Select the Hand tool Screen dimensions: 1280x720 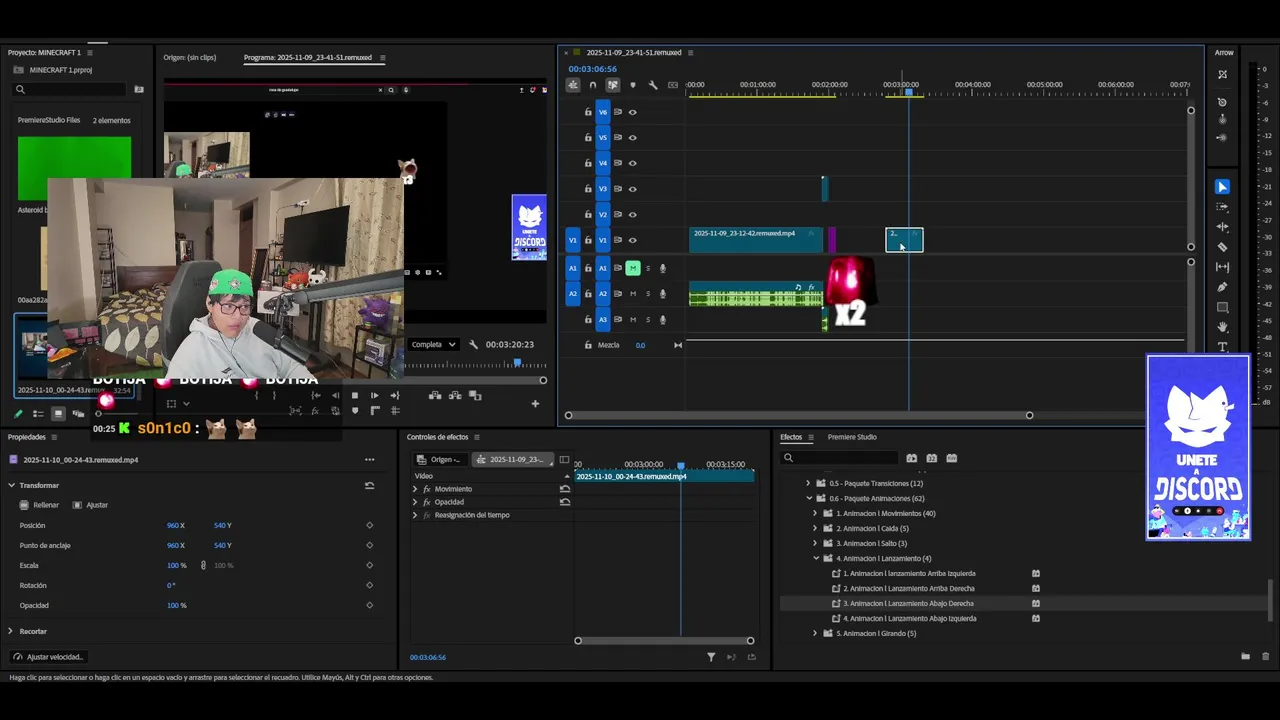click(x=1222, y=327)
